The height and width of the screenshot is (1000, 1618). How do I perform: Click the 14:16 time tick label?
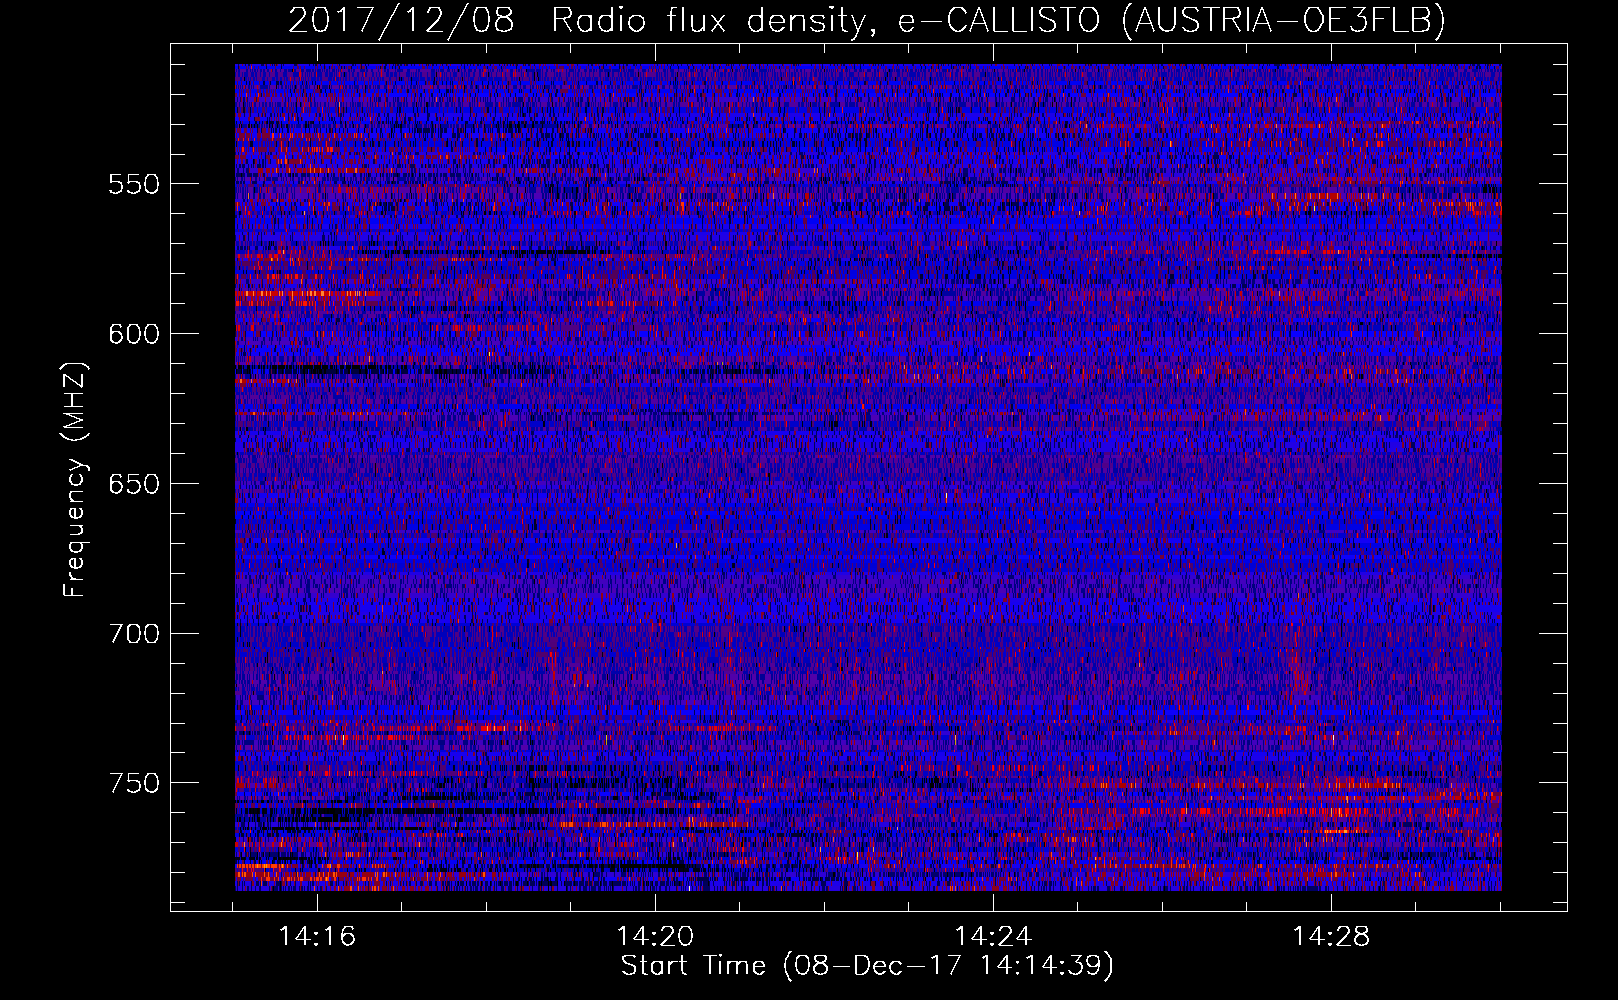pyautogui.click(x=317, y=937)
